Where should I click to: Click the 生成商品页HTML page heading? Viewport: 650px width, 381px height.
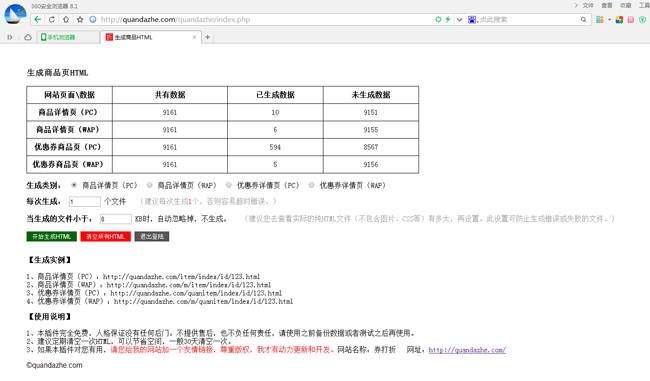pyautogui.click(x=57, y=73)
